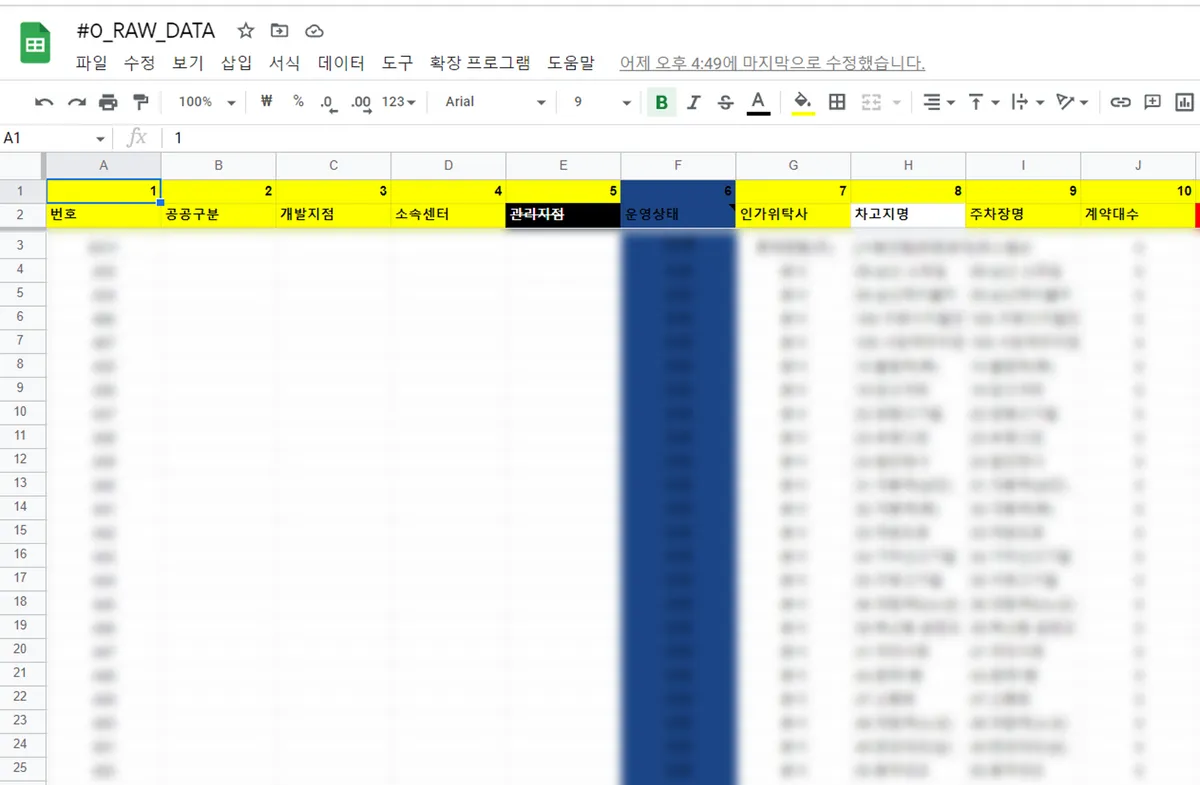This screenshot has height=785, width=1200.
Task: Insert a comment
Action: pyautogui.click(x=1153, y=102)
